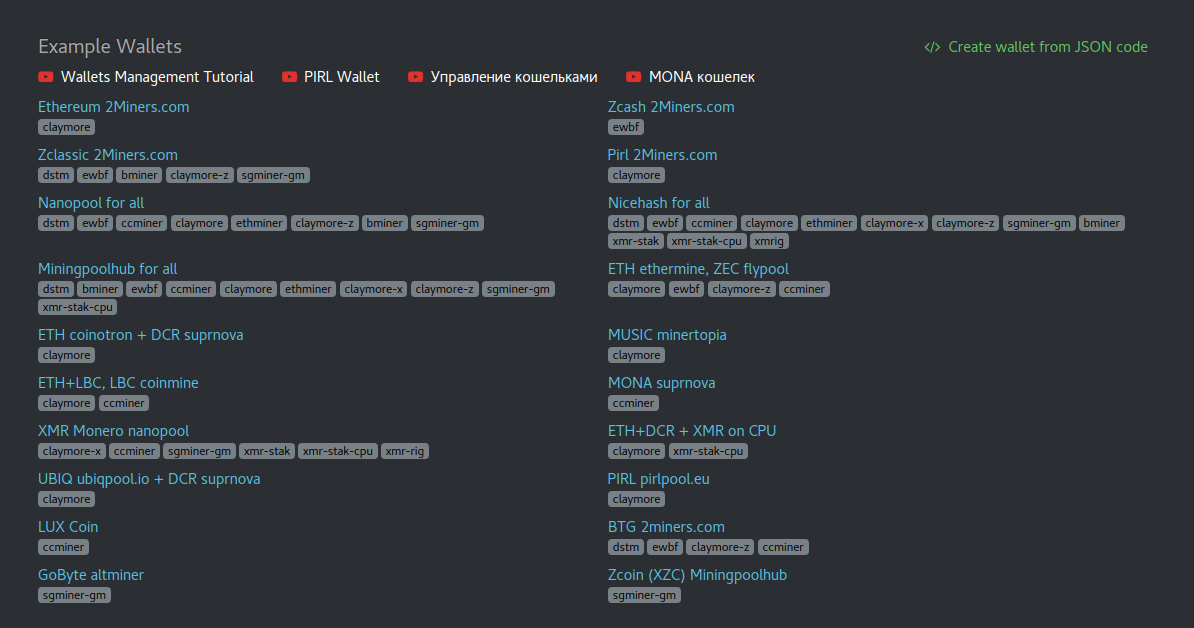Image resolution: width=1194 pixels, height=628 pixels.
Task: Select the Zcash 2Miners.com wallet link
Action: coord(671,107)
